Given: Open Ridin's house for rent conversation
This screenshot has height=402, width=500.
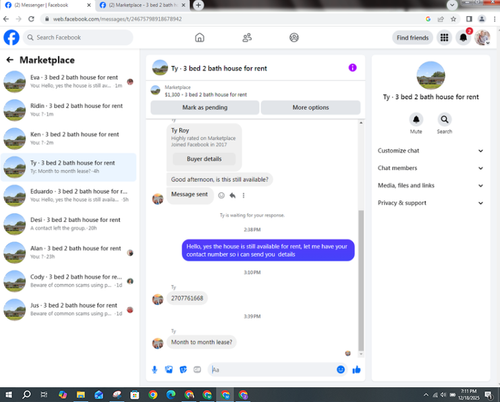Looking at the screenshot, I should (x=68, y=110).
